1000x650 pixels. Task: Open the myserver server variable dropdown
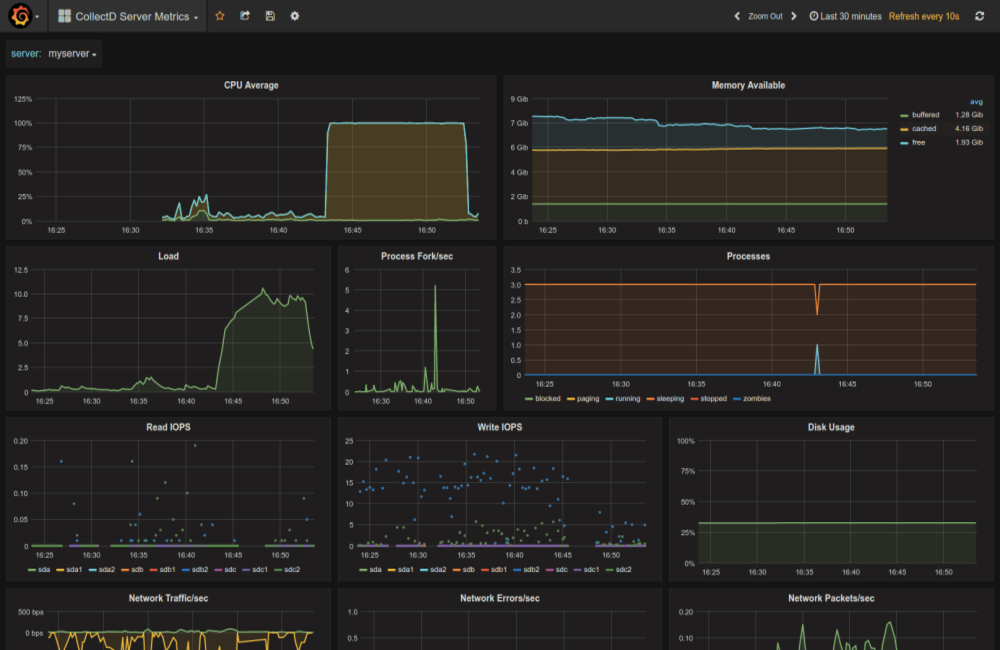[x=70, y=55]
